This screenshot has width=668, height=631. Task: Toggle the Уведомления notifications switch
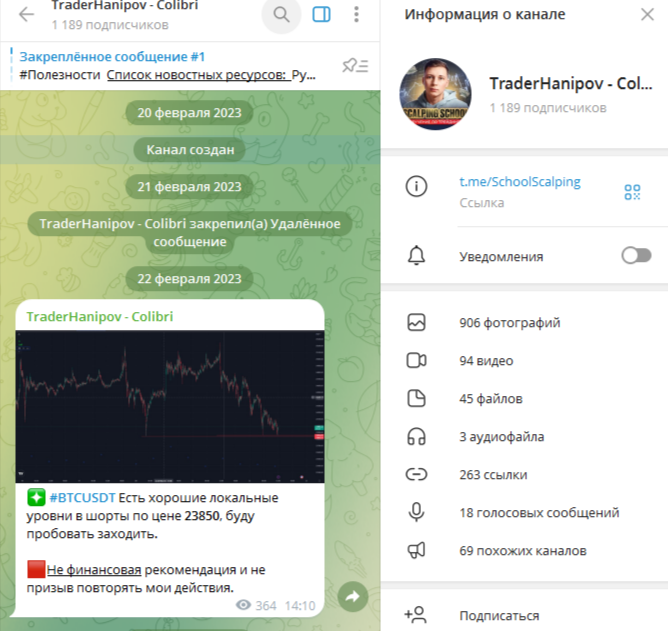(x=636, y=256)
